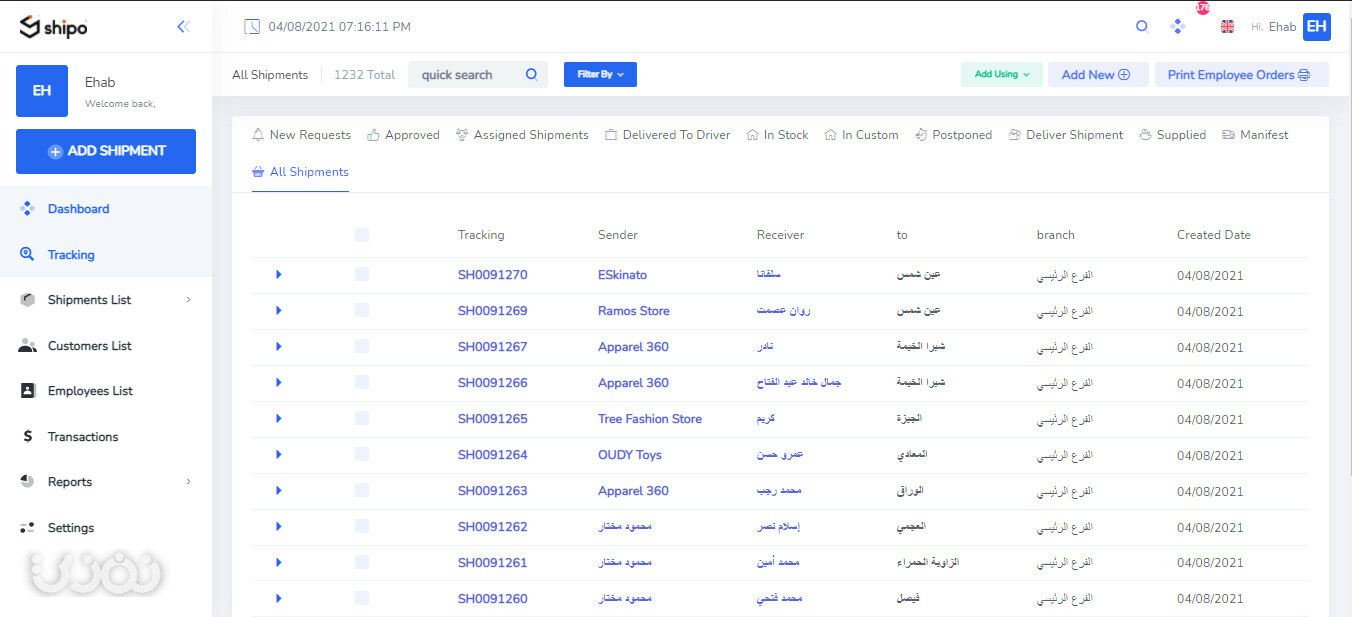Expand row details for SH0091261
Viewport: 1352px width, 617px height.
(x=278, y=562)
